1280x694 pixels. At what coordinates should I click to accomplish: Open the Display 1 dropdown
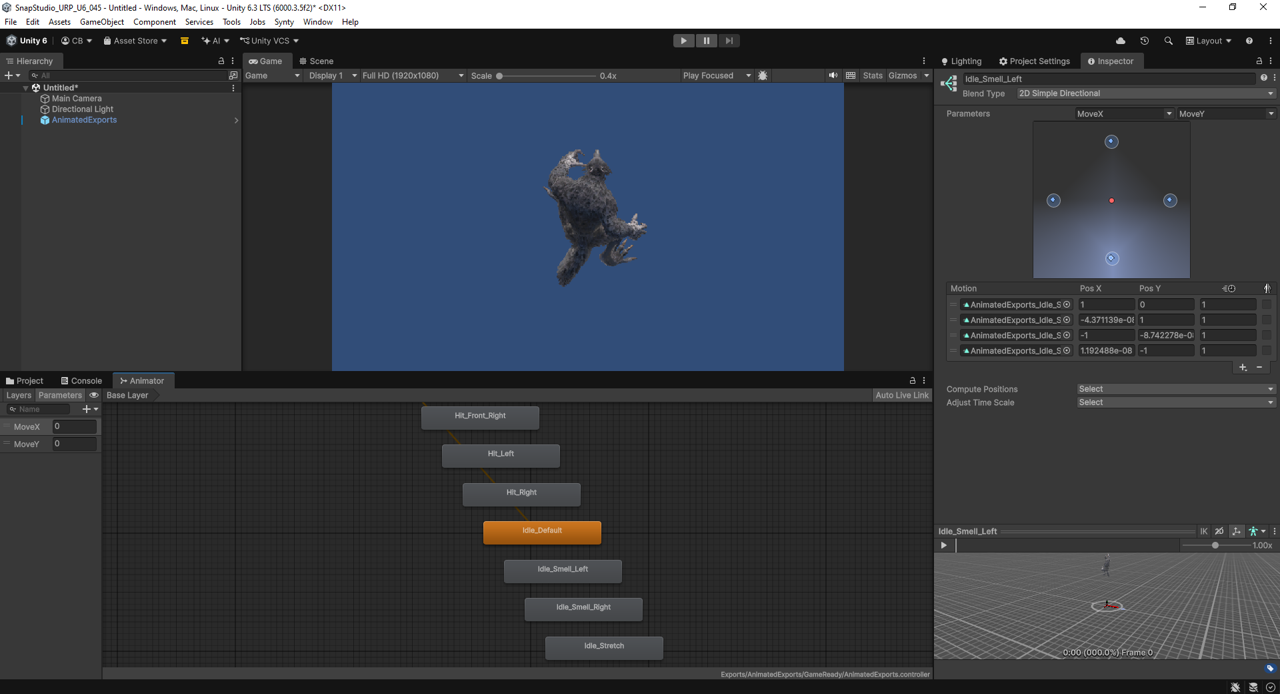tap(332, 75)
